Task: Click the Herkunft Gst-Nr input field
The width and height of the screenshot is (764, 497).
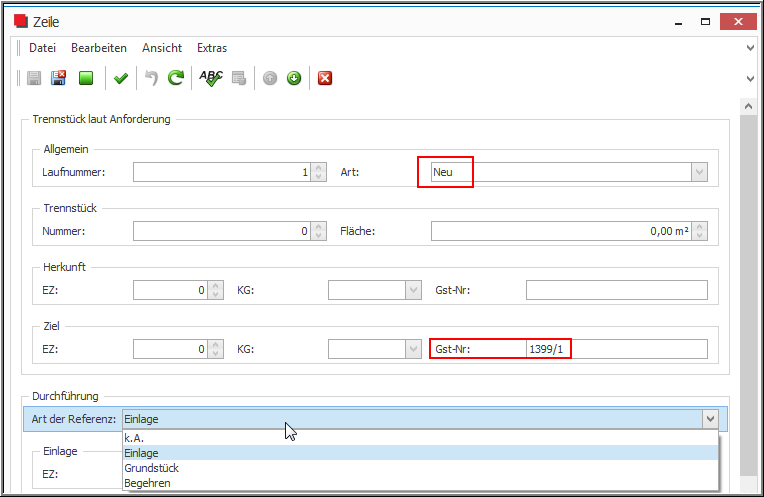Action: (616, 290)
